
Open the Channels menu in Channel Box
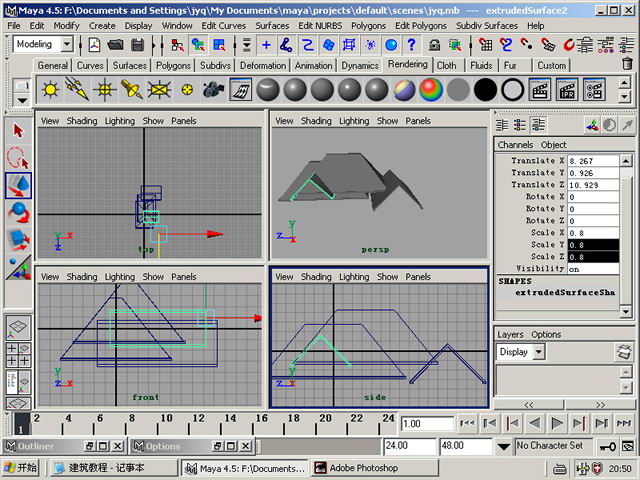click(515, 145)
